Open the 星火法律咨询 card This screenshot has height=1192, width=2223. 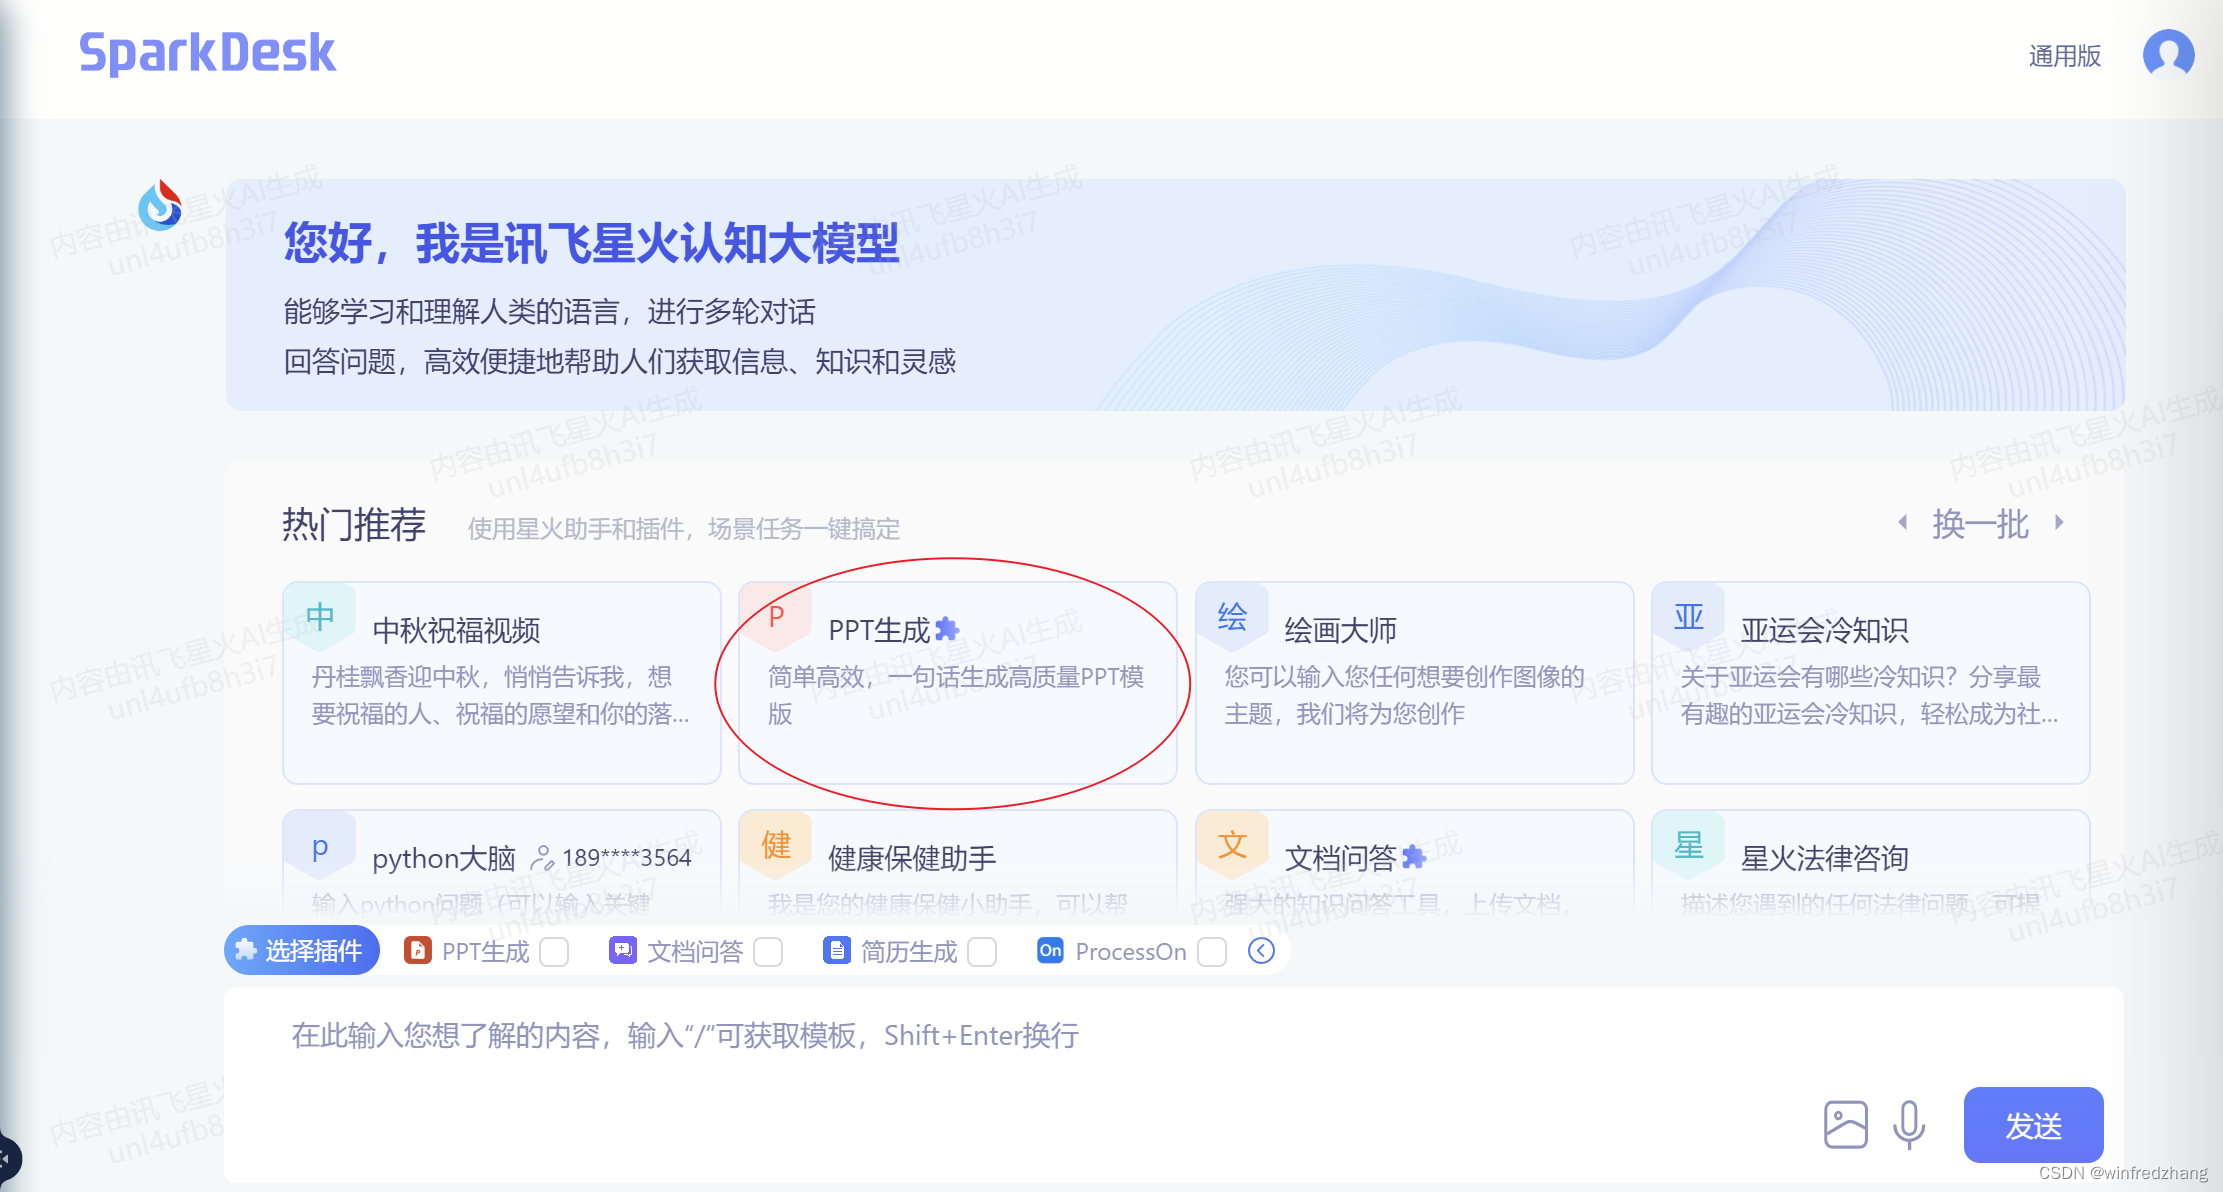[x=1870, y=865]
